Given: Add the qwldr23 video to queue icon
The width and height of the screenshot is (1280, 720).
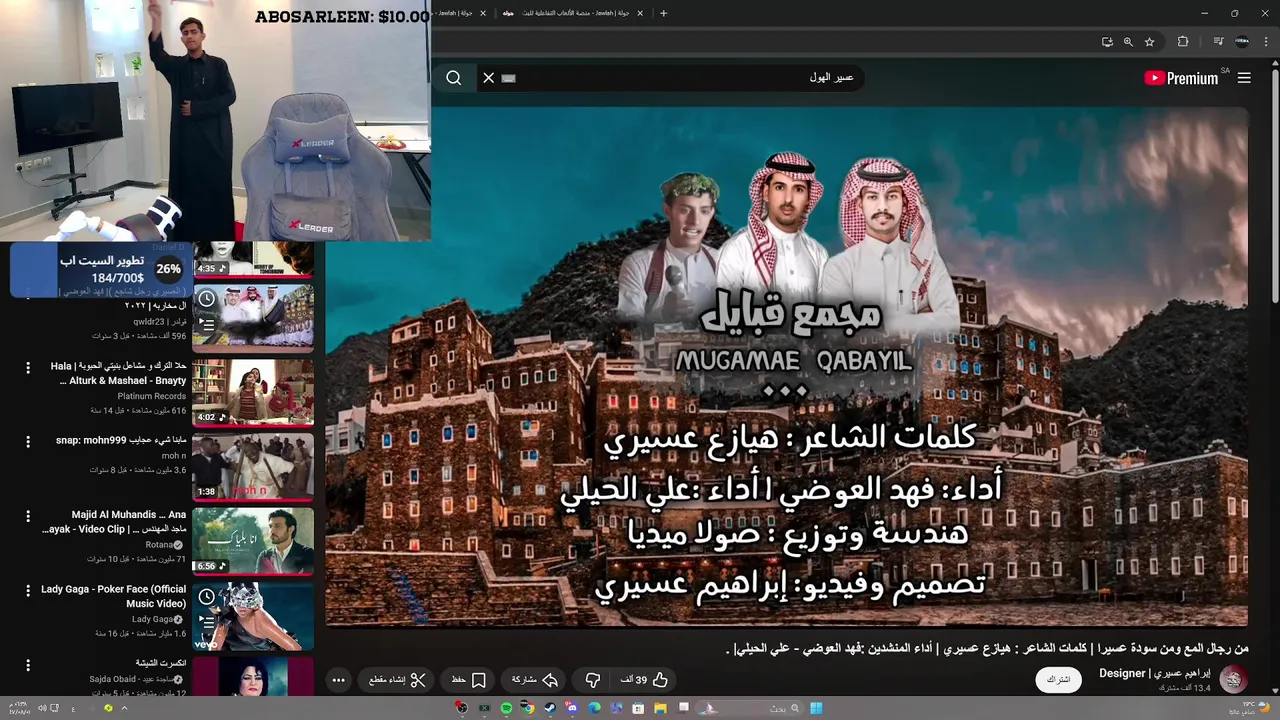Looking at the screenshot, I should point(206,323).
